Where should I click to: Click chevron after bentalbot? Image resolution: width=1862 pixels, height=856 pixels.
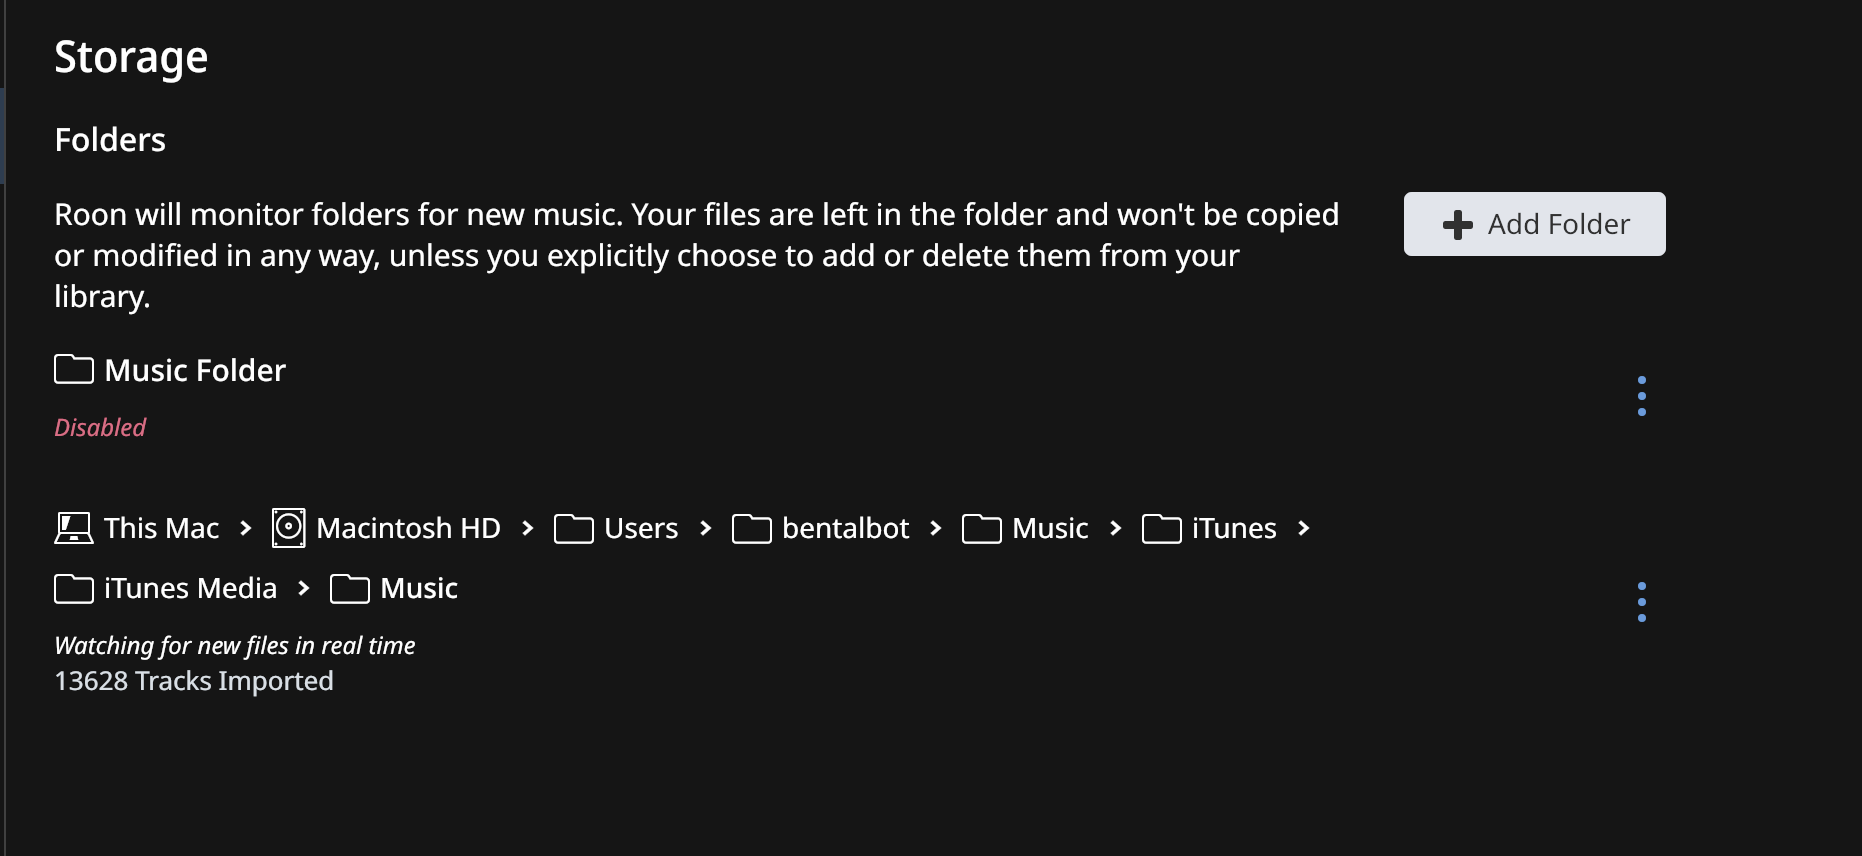click(936, 528)
